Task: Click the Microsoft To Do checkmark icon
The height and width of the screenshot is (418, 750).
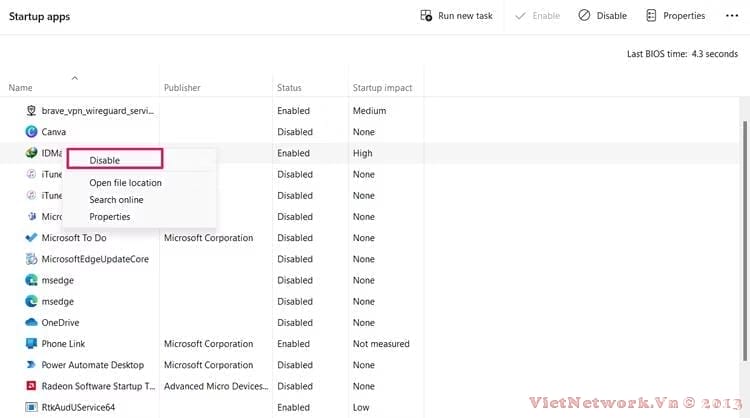Action: coord(31,238)
